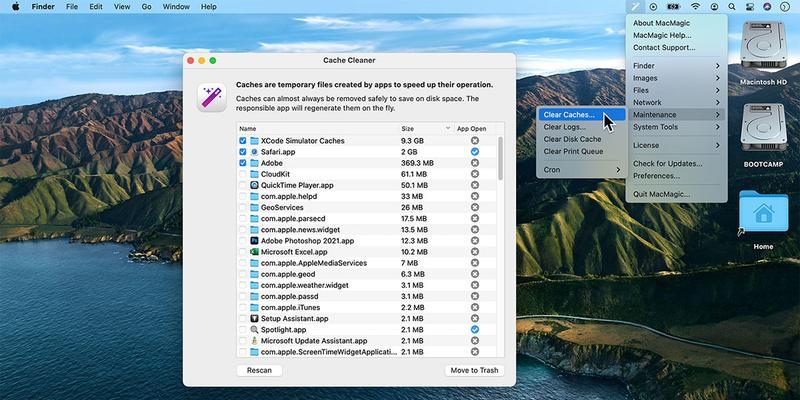Choose Check for Updates... menu entry

[676, 163]
